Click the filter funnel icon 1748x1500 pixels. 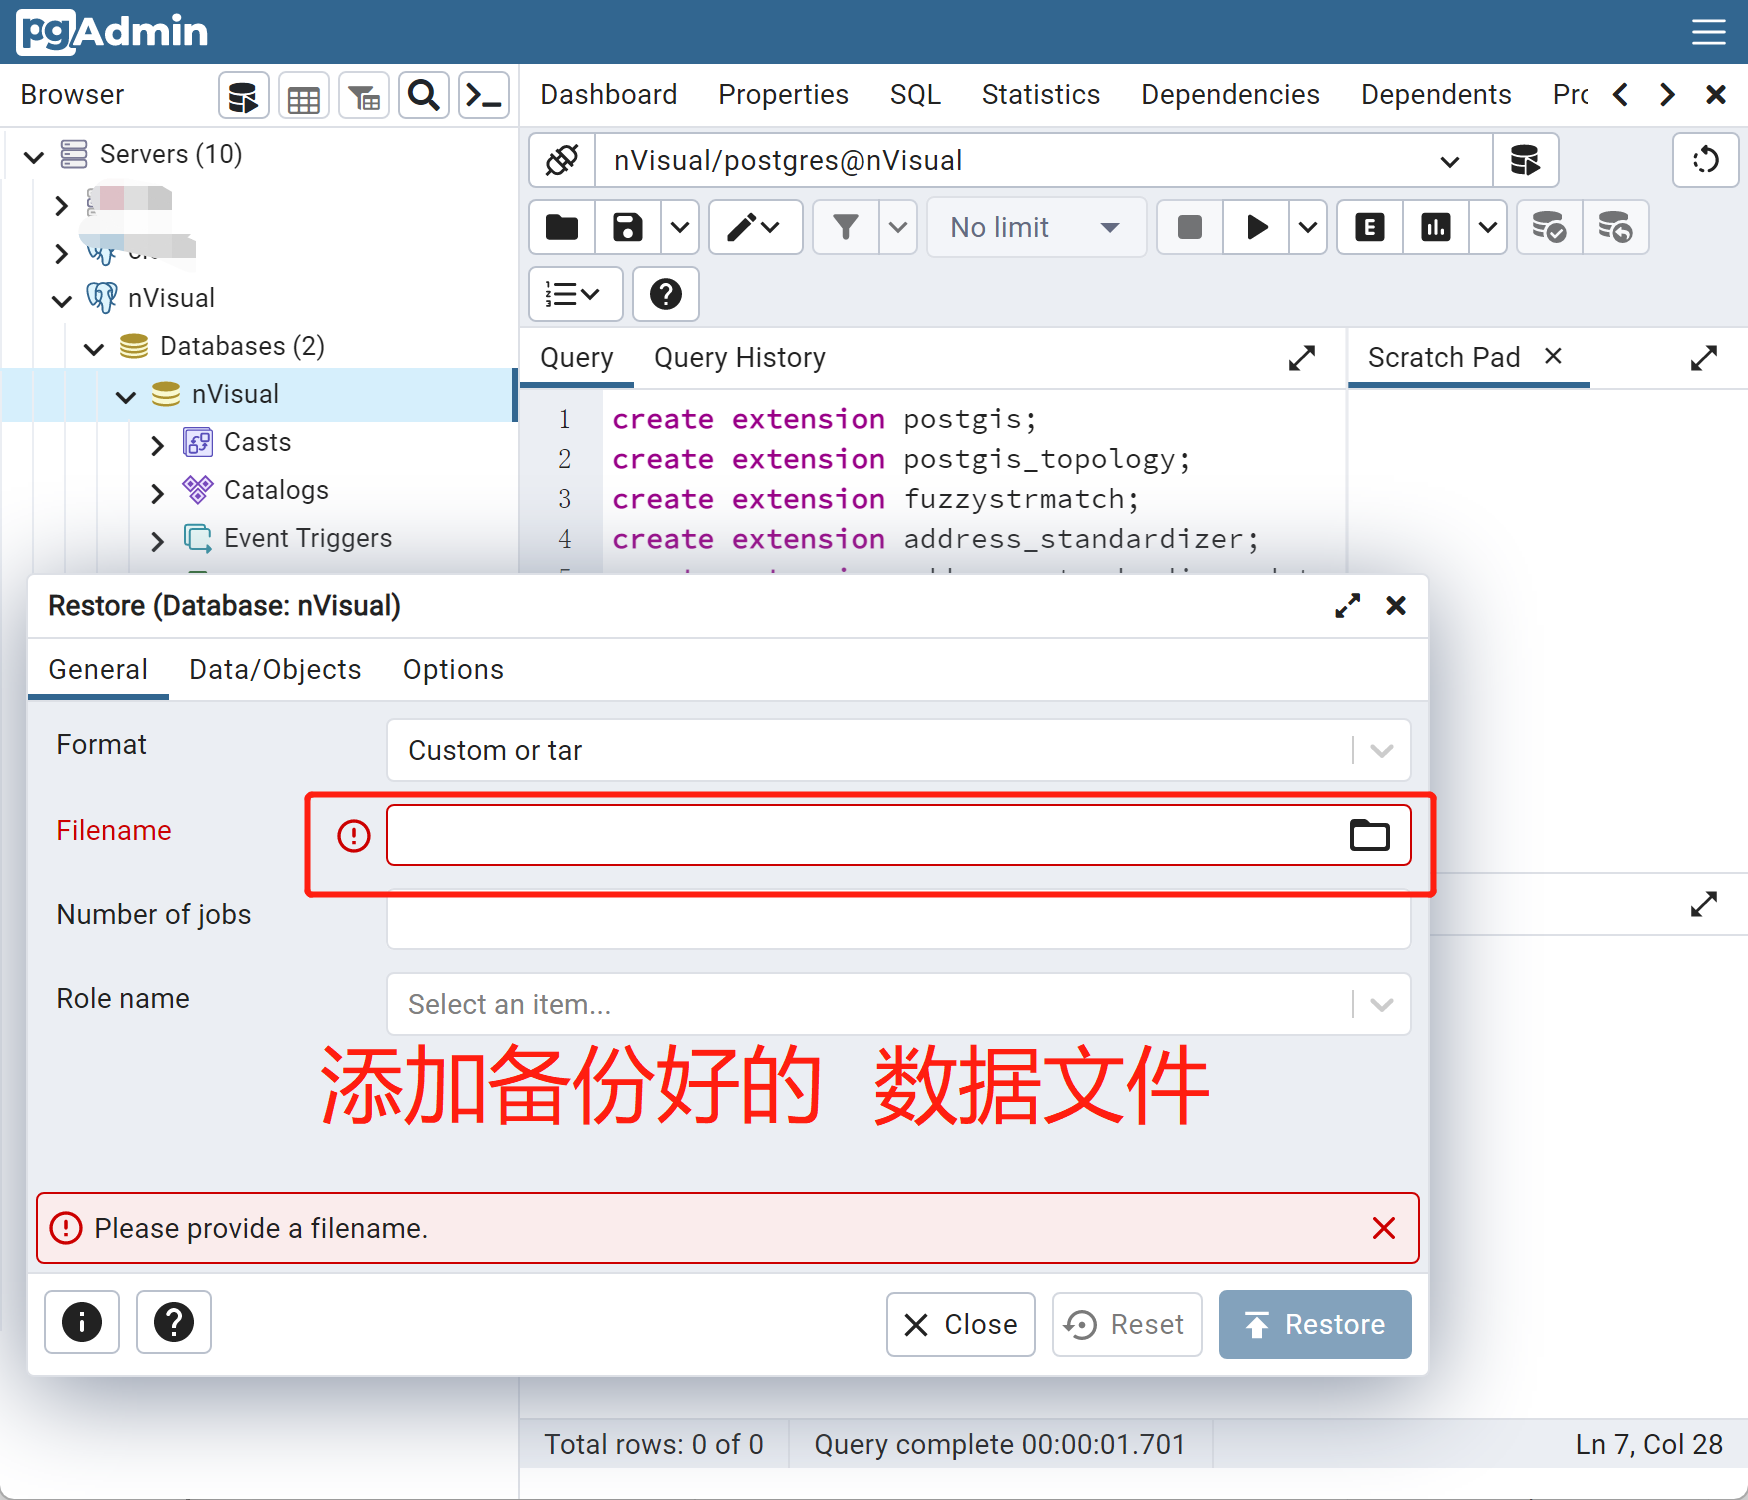pyautogui.click(x=846, y=228)
